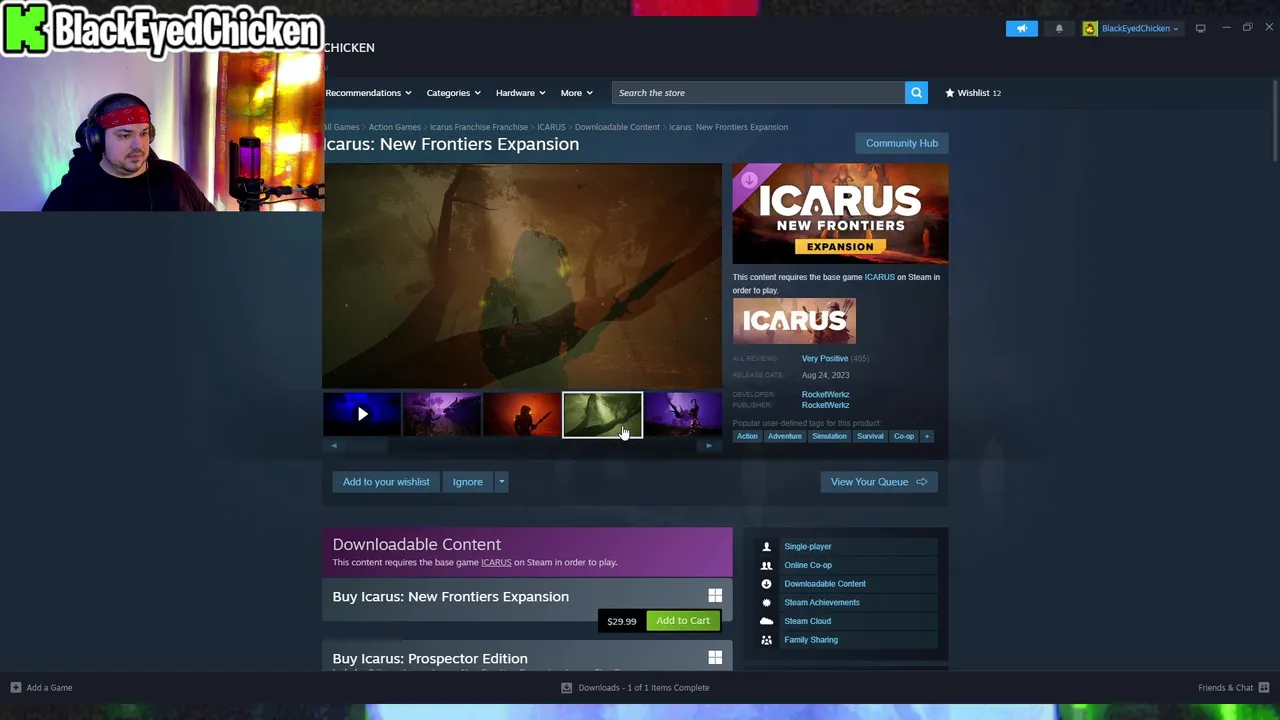1280x720 pixels.
Task: Click the Adventure tag
Action: click(x=784, y=436)
